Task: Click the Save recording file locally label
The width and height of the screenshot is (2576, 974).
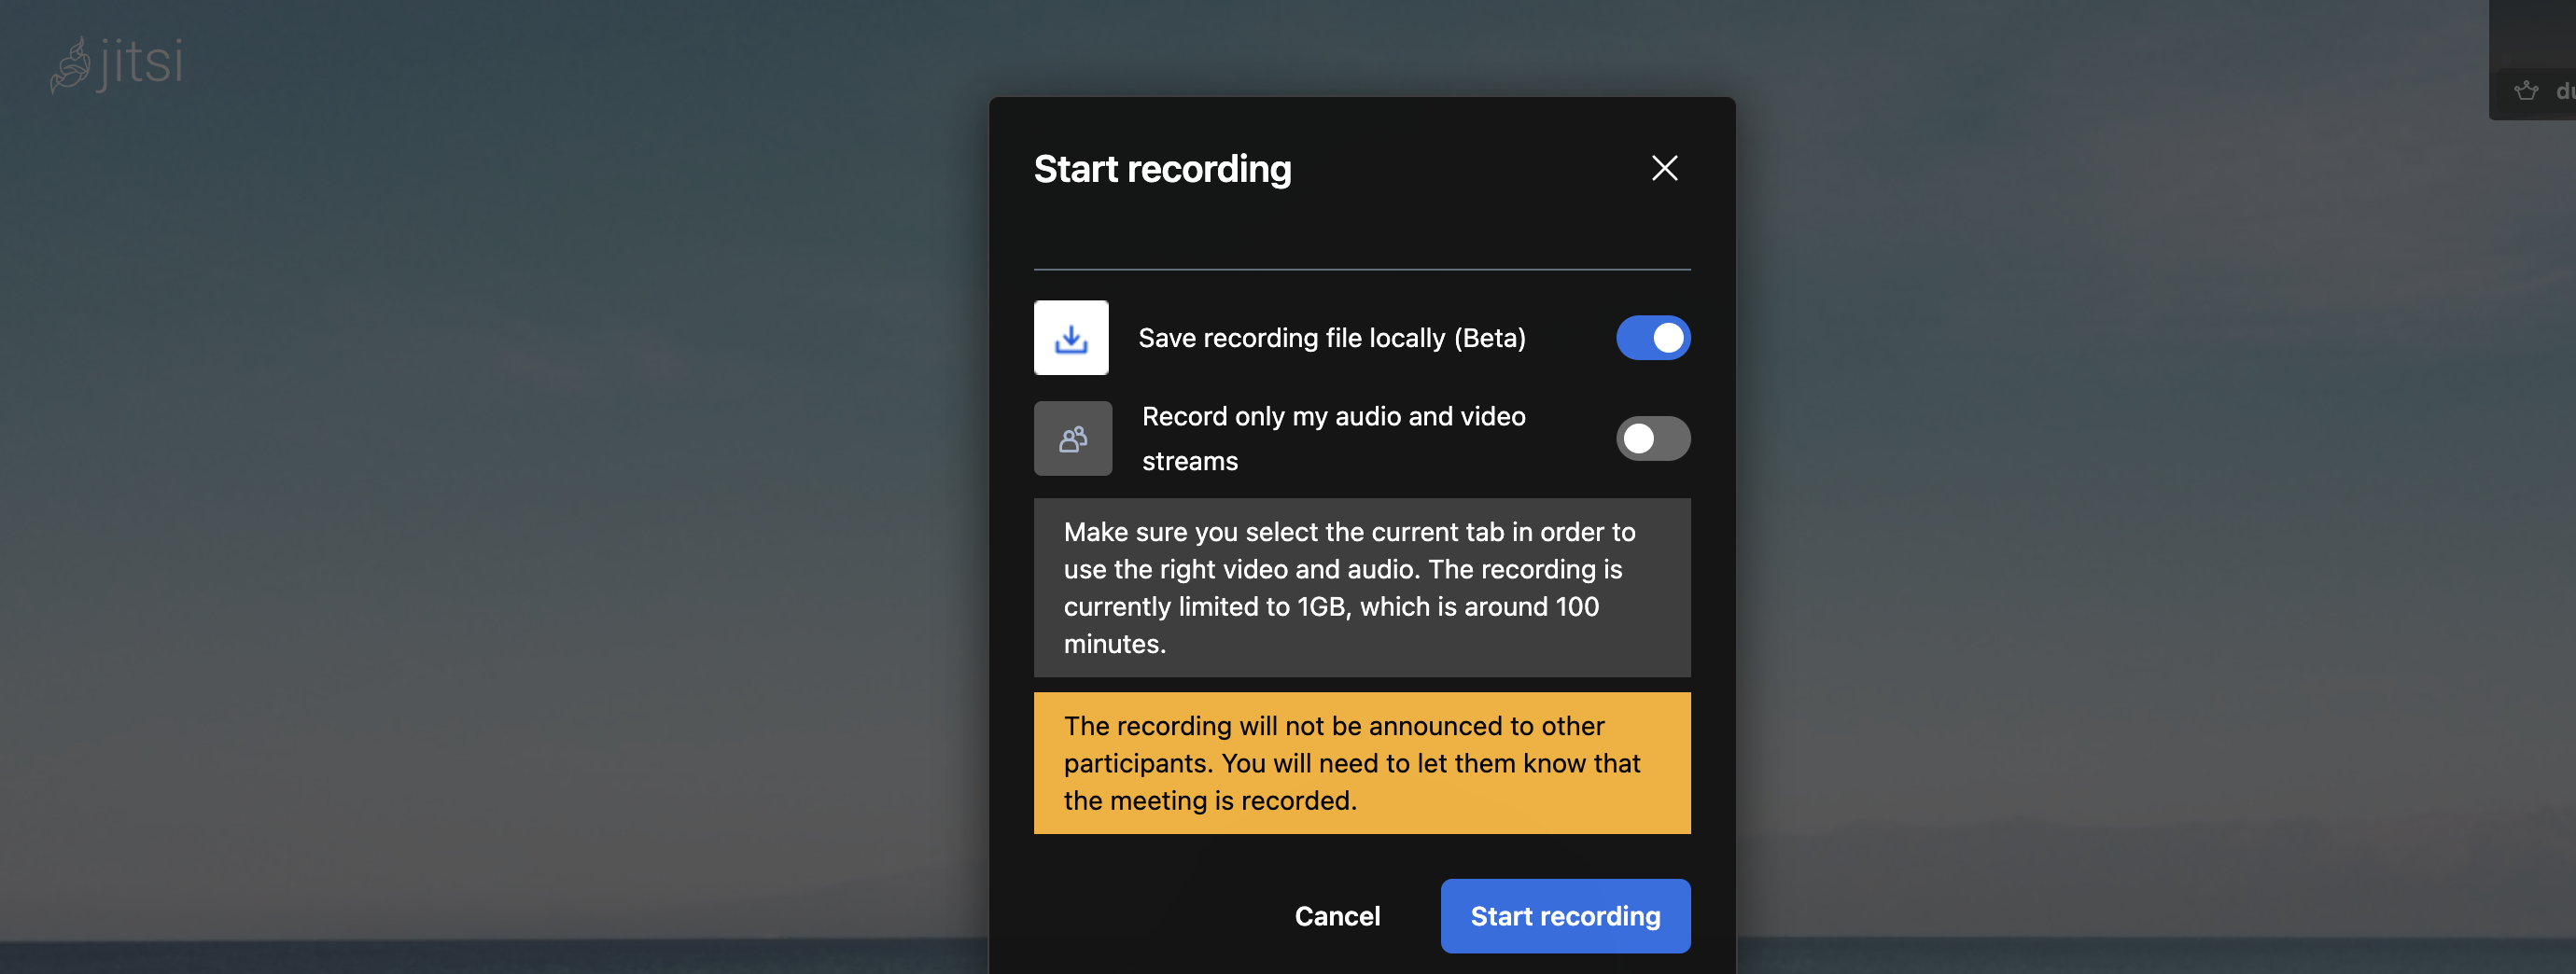Action: click(x=1332, y=337)
